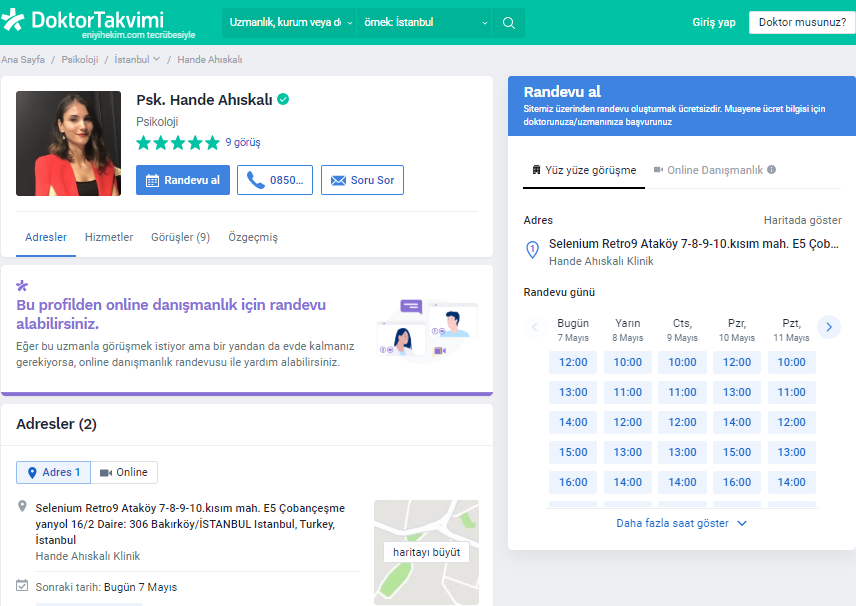Switch to the Adresler tab
The width and height of the screenshot is (856, 606).
tap(46, 237)
